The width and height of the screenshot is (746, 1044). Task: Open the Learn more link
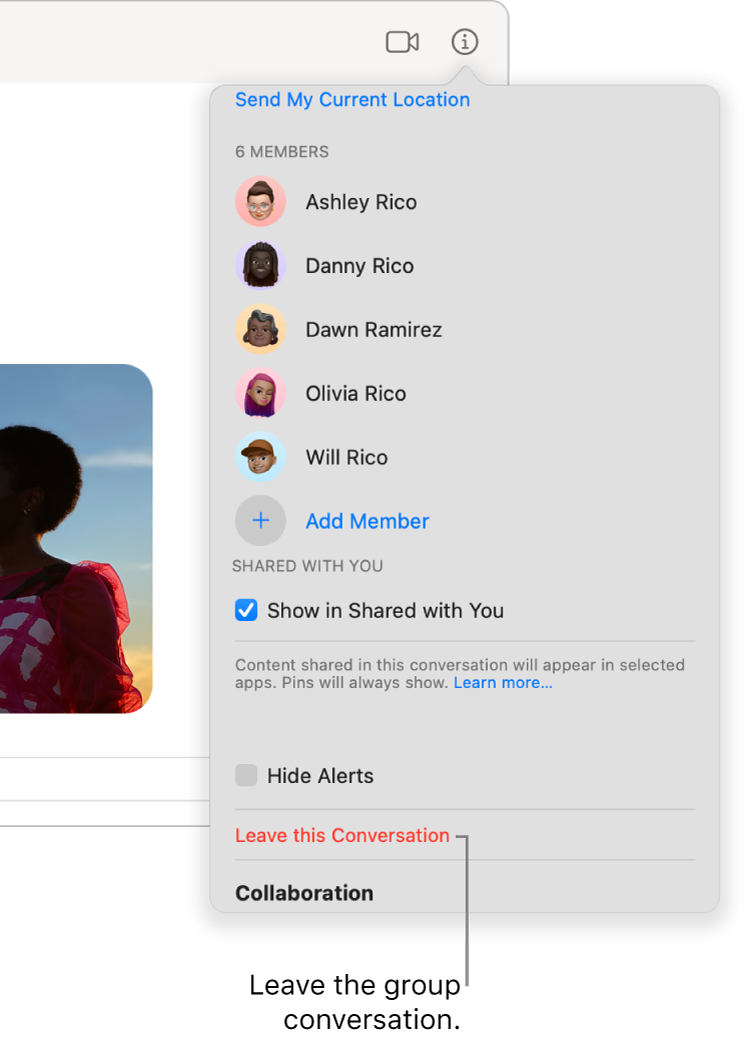coord(503,682)
